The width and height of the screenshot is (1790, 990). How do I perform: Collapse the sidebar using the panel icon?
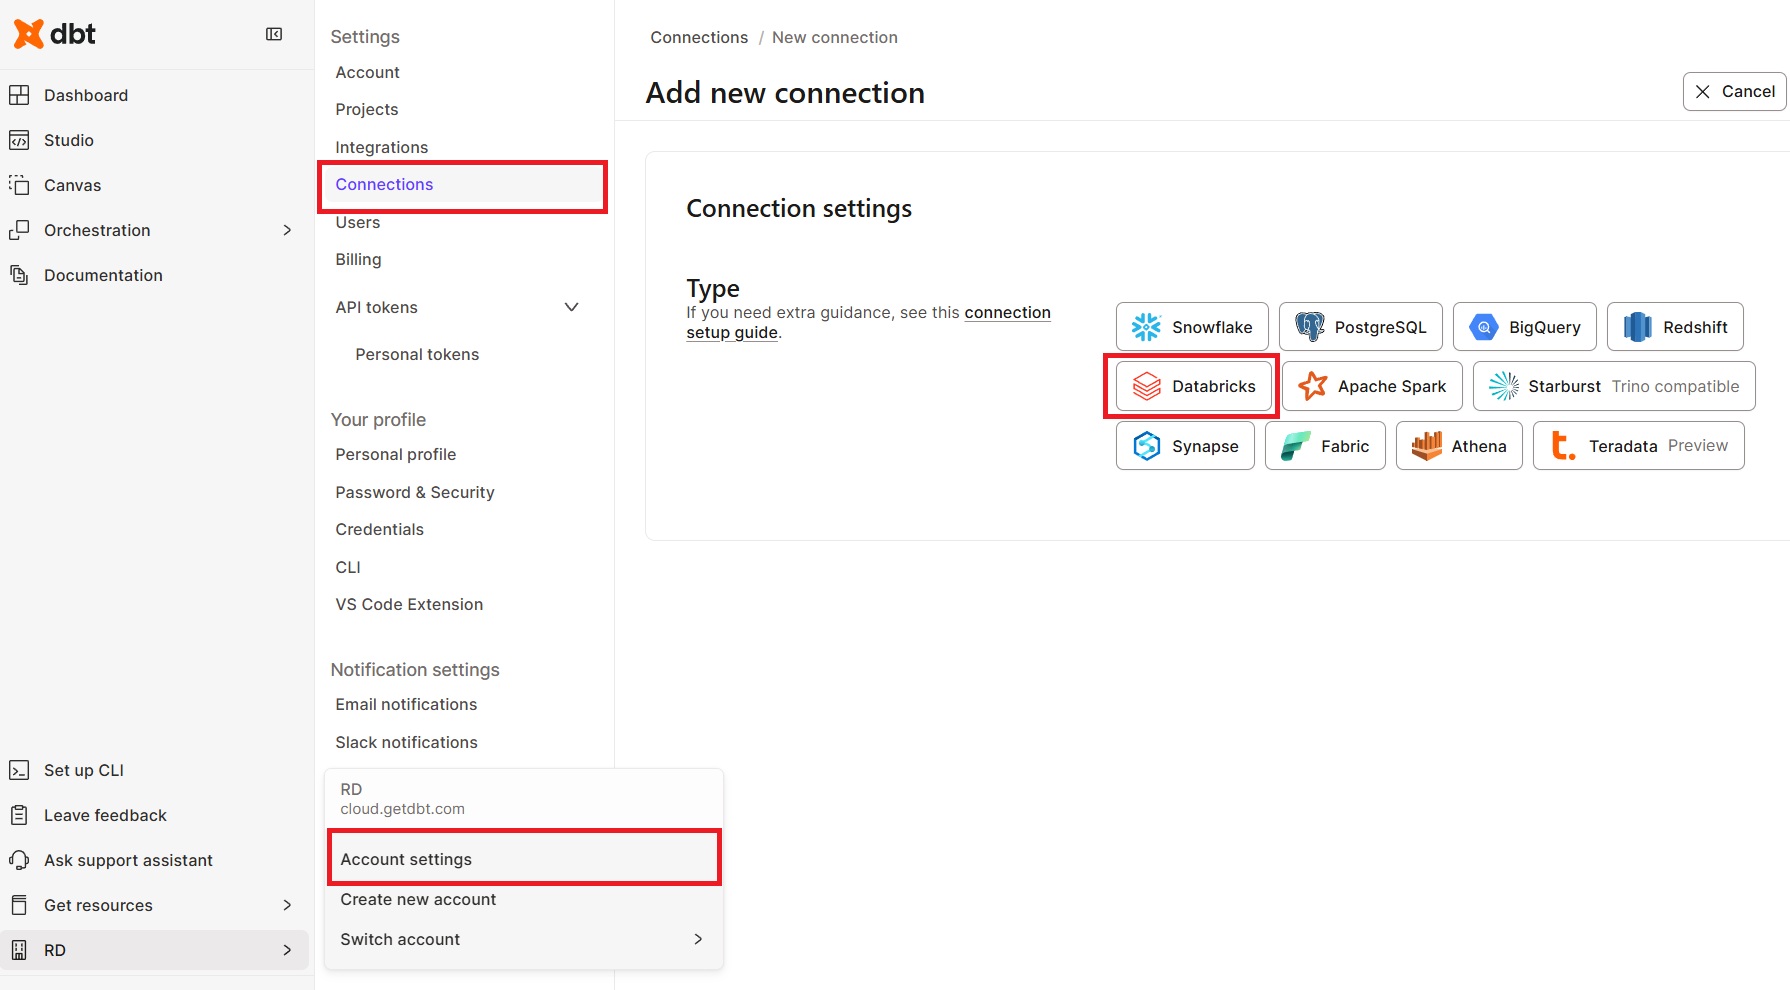click(x=274, y=34)
